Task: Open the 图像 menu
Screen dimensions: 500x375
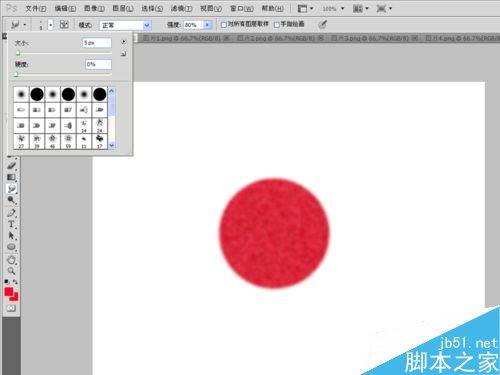Action: coord(94,8)
